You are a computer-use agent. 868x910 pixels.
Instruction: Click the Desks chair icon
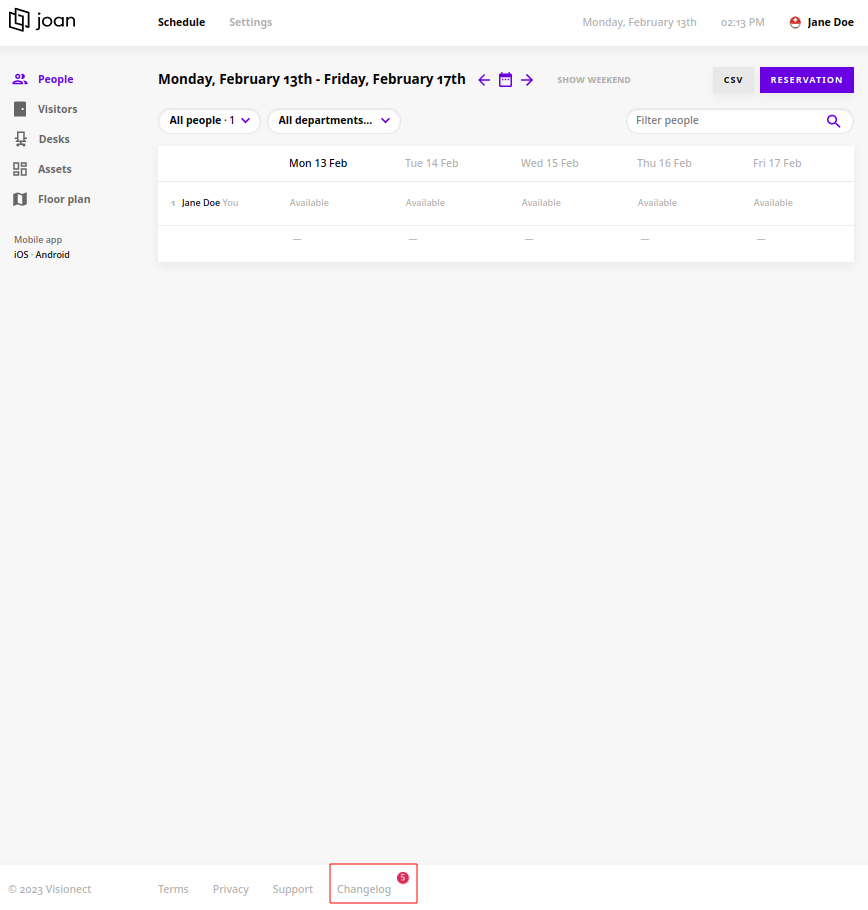coord(20,139)
